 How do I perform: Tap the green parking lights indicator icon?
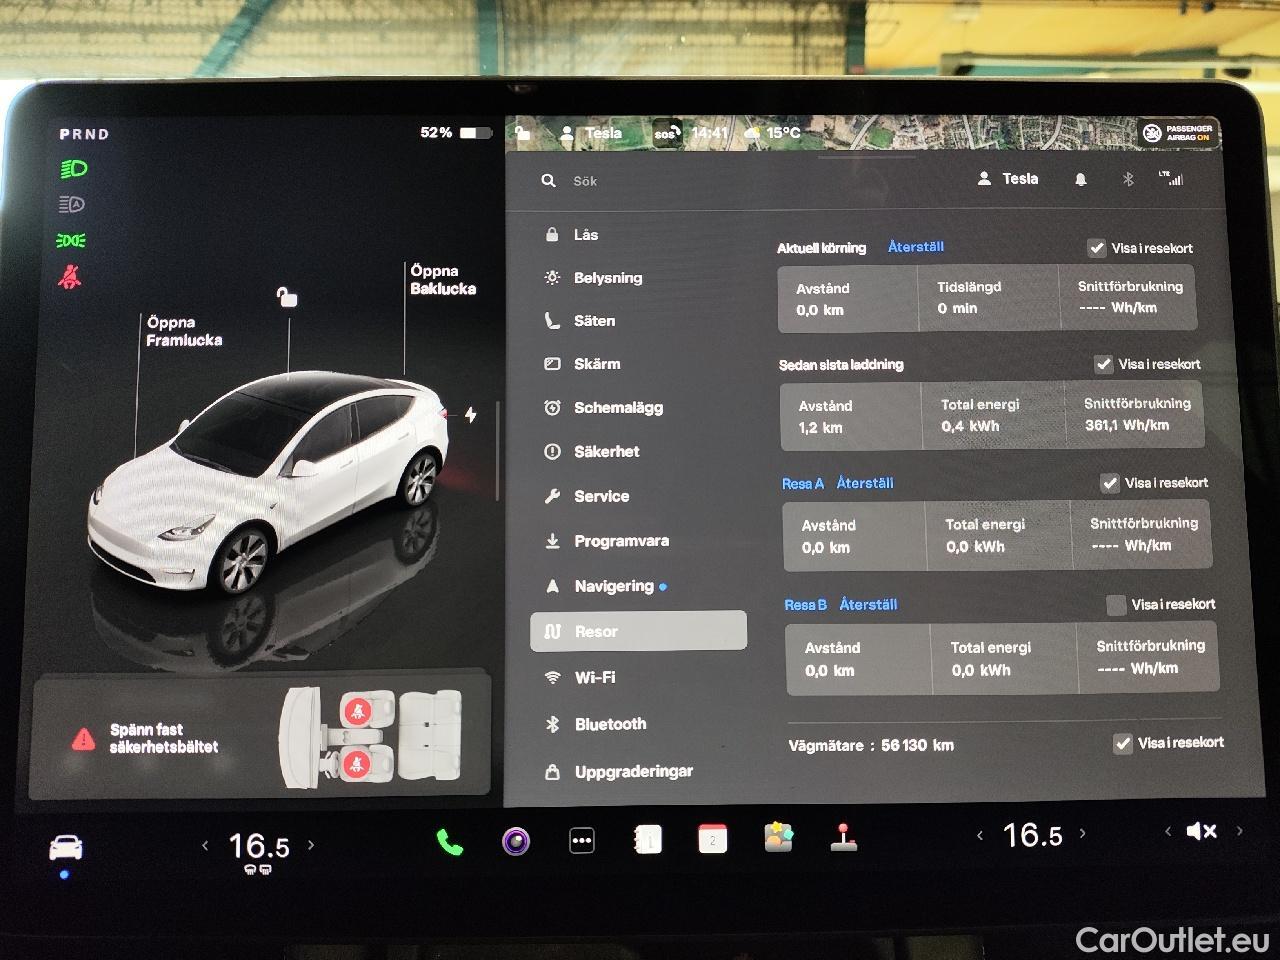[x=71, y=241]
